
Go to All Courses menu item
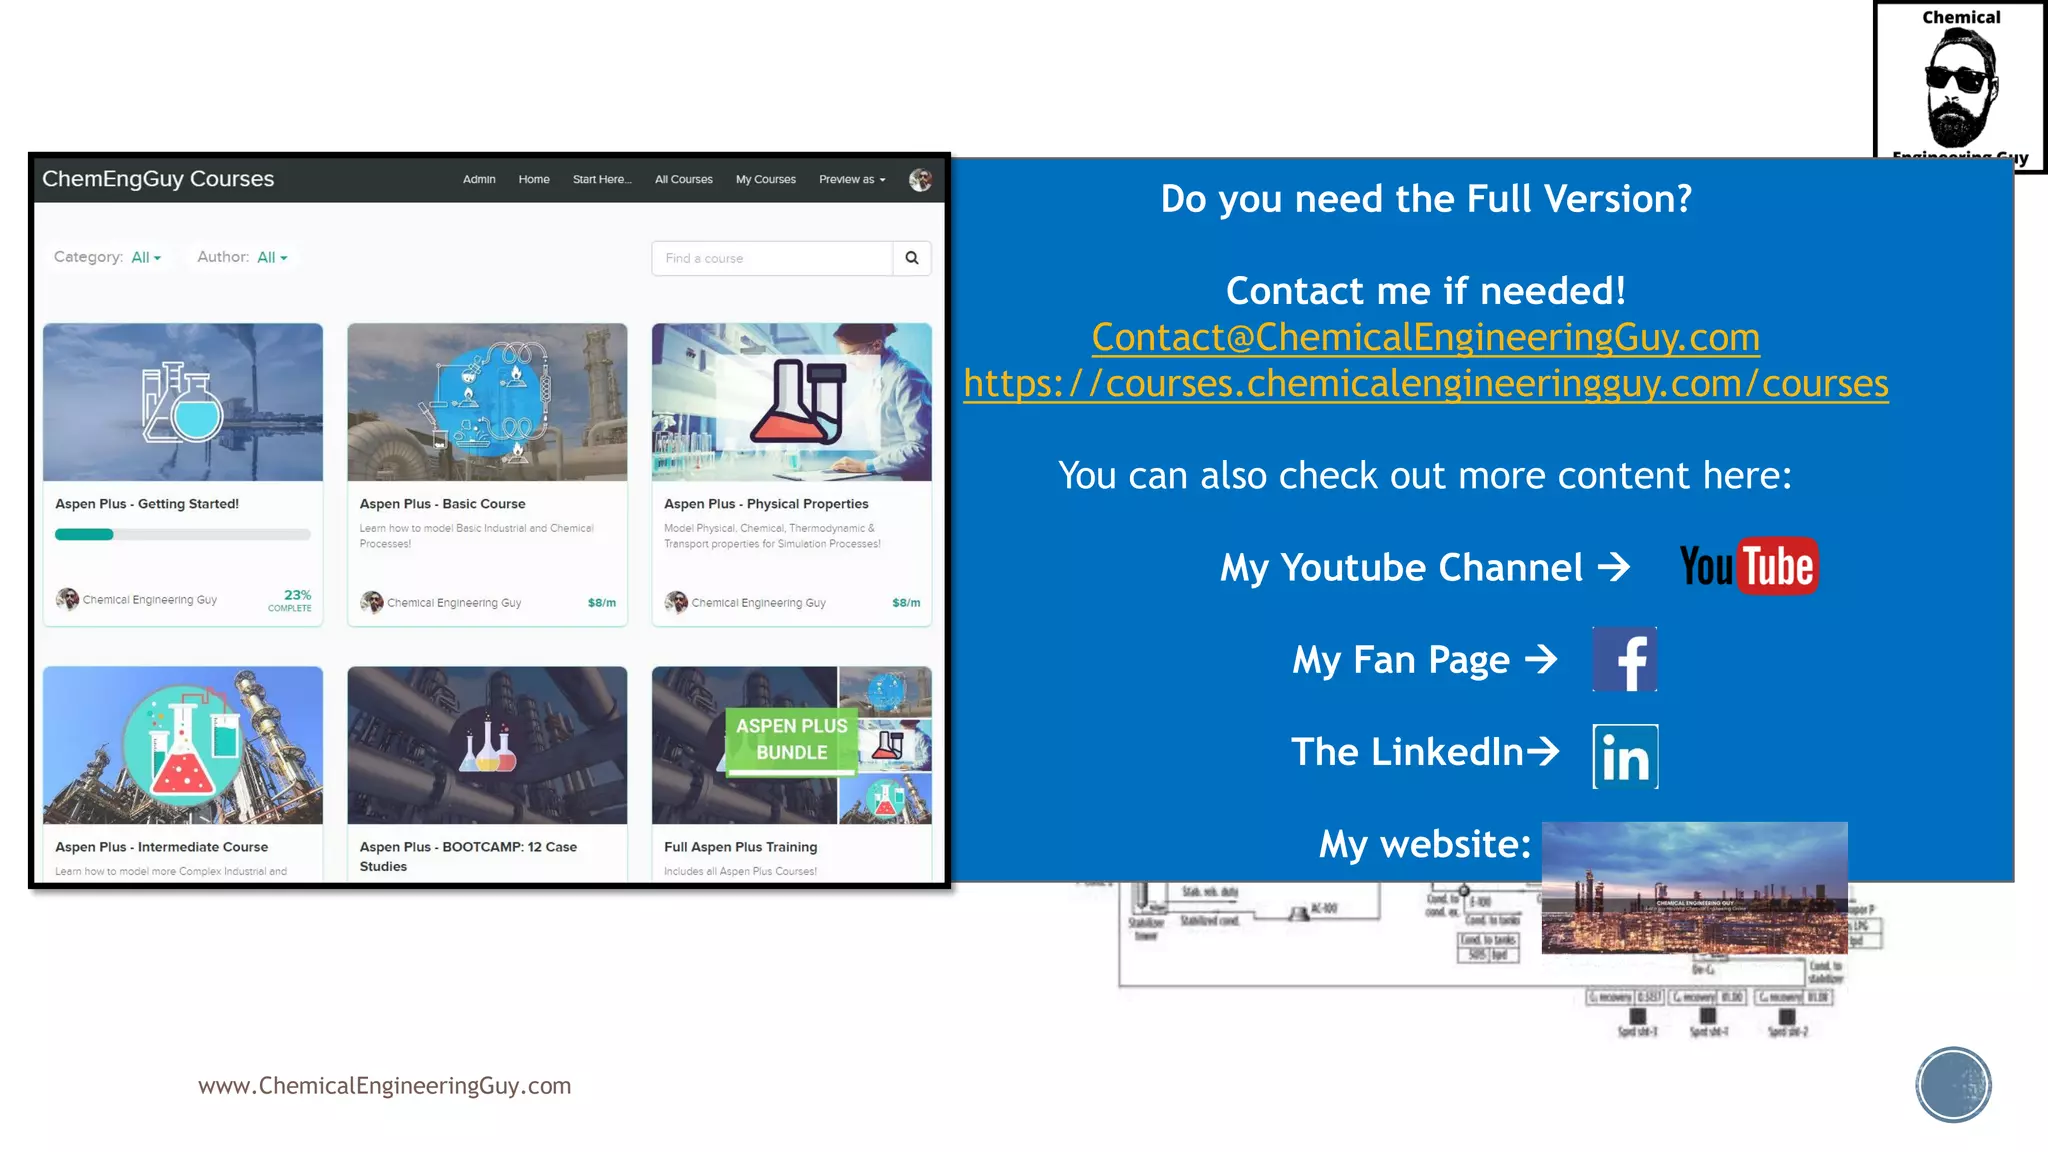(x=684, y=180)
